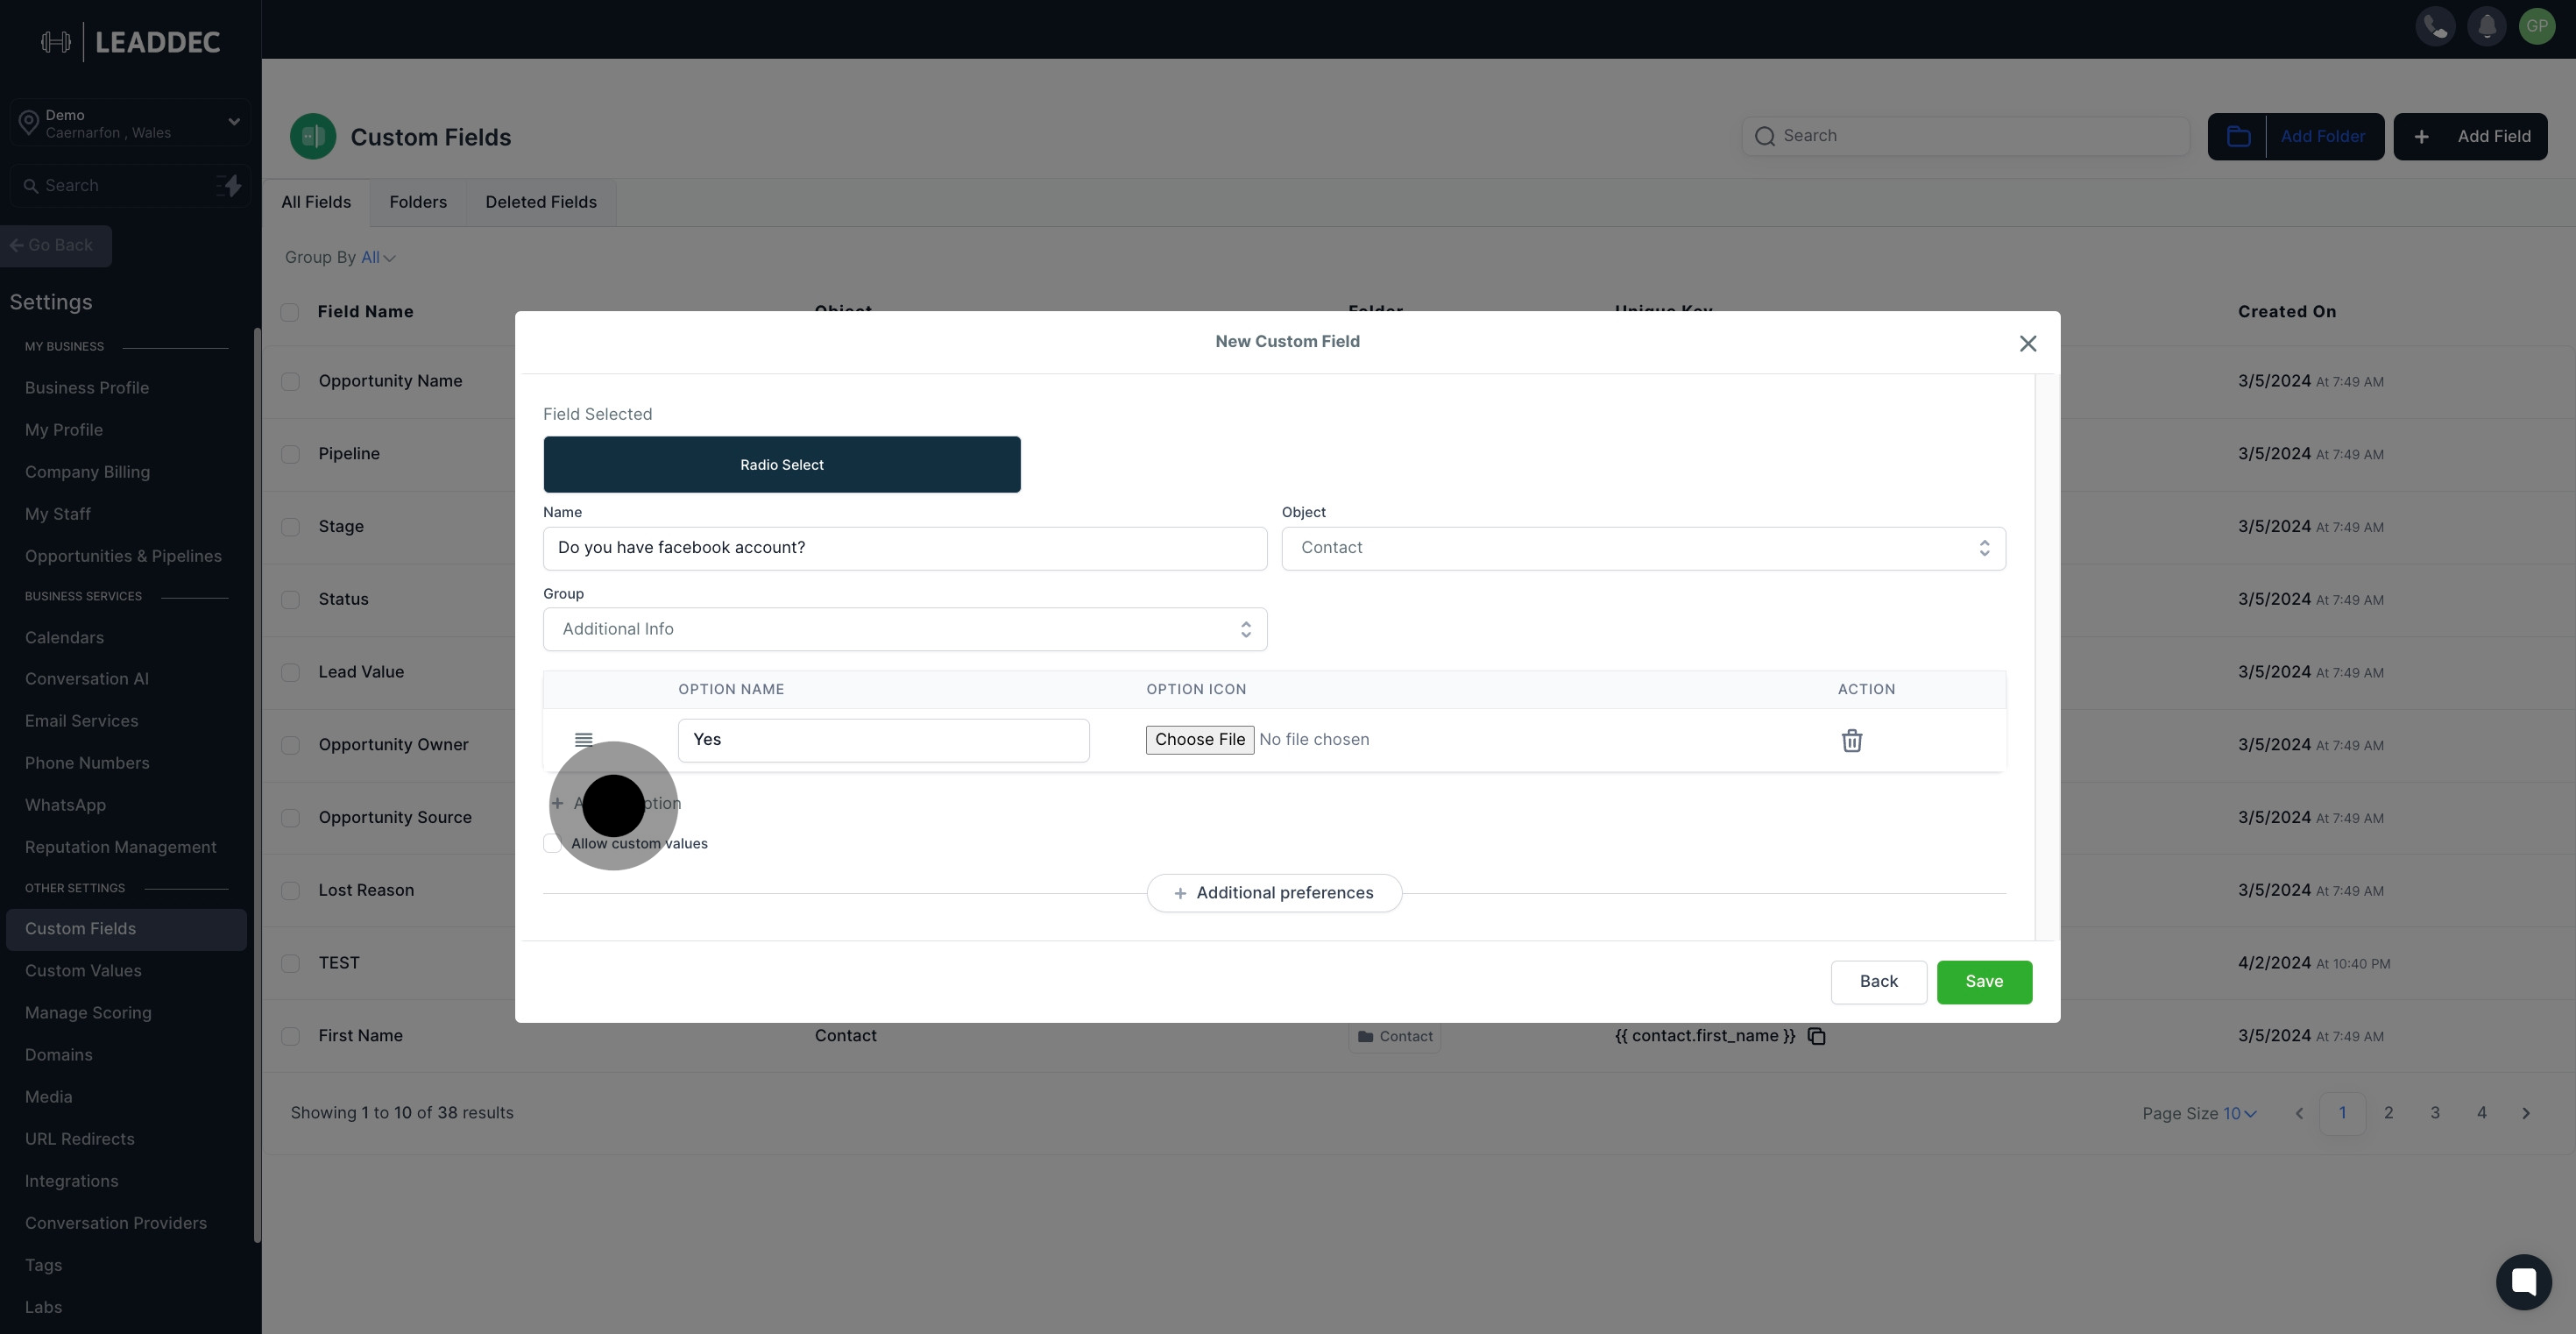Go to page 4 of results
The width and height of the screenshot is (2576, 1334).
click(2481, 1113)
